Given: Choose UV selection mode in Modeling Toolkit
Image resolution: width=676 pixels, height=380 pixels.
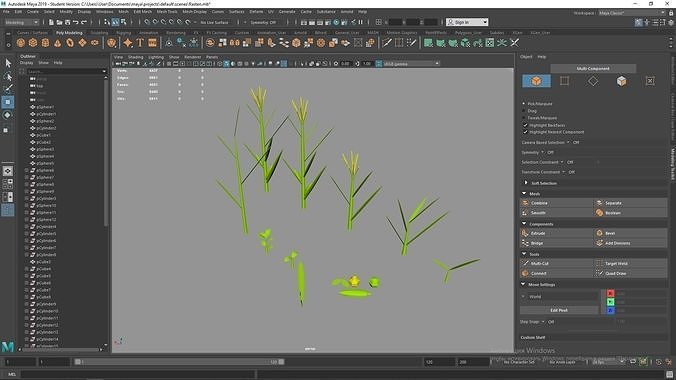Looking at the screenshot, I should click(650, 81).
